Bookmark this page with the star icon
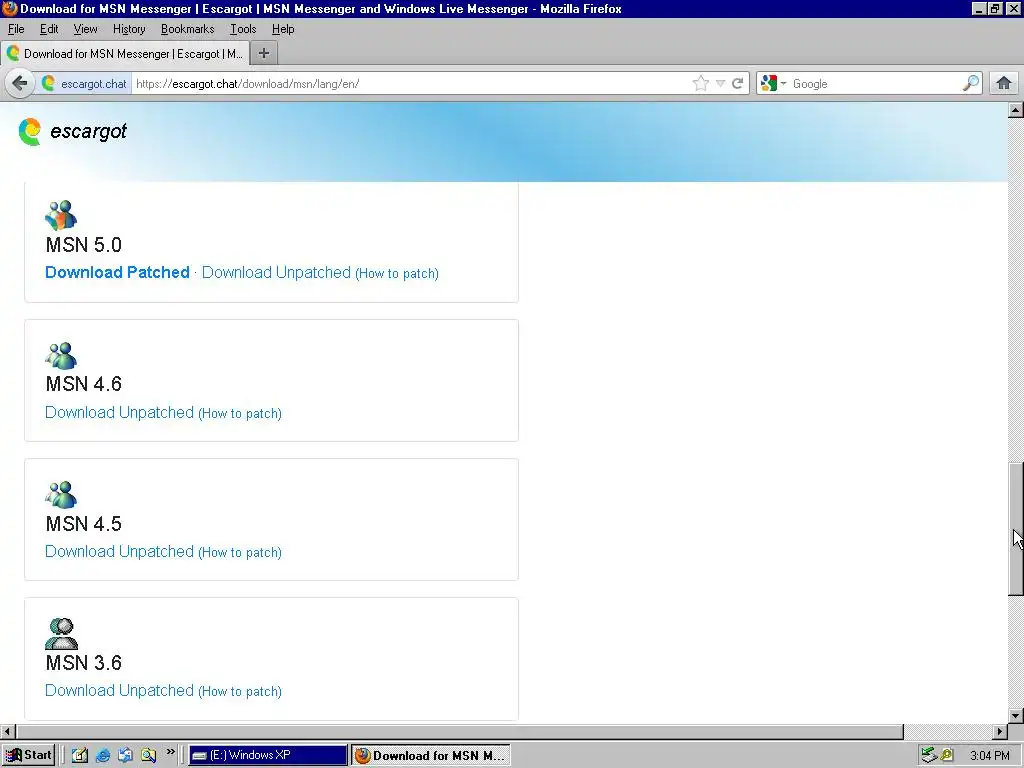1024x768 pixels. point(701,84)
